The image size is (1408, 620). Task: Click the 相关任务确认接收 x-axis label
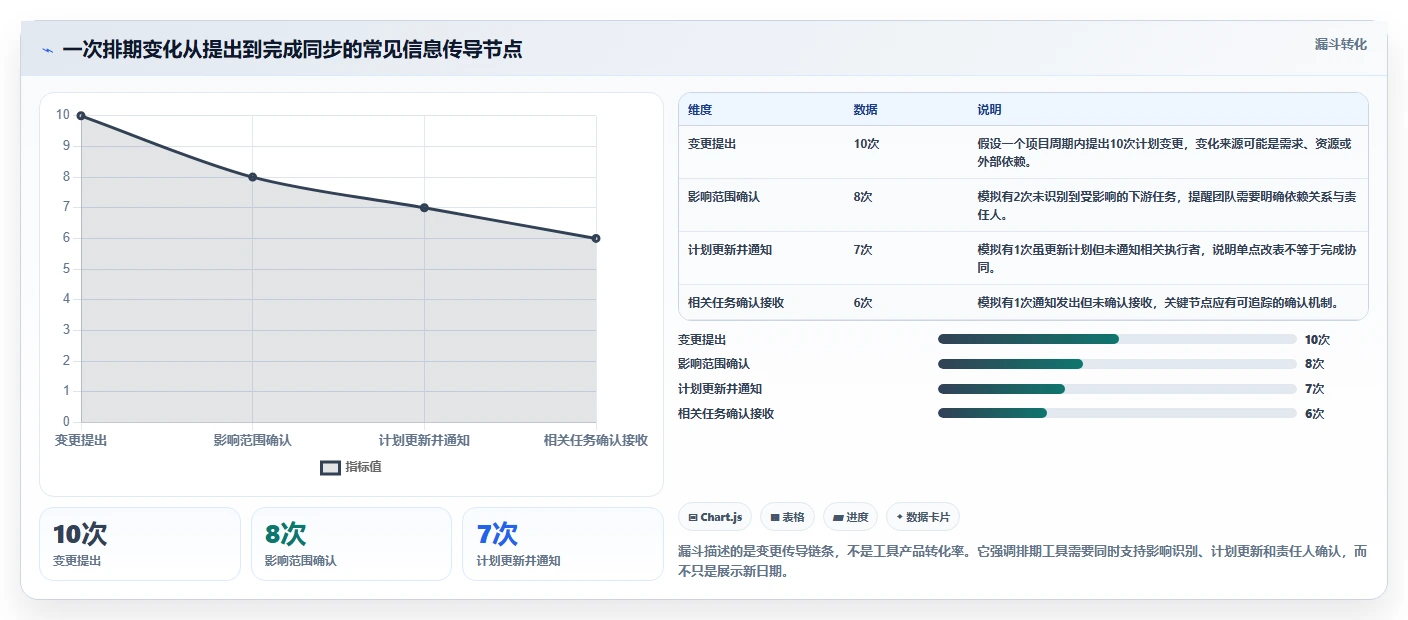(596, 440)
